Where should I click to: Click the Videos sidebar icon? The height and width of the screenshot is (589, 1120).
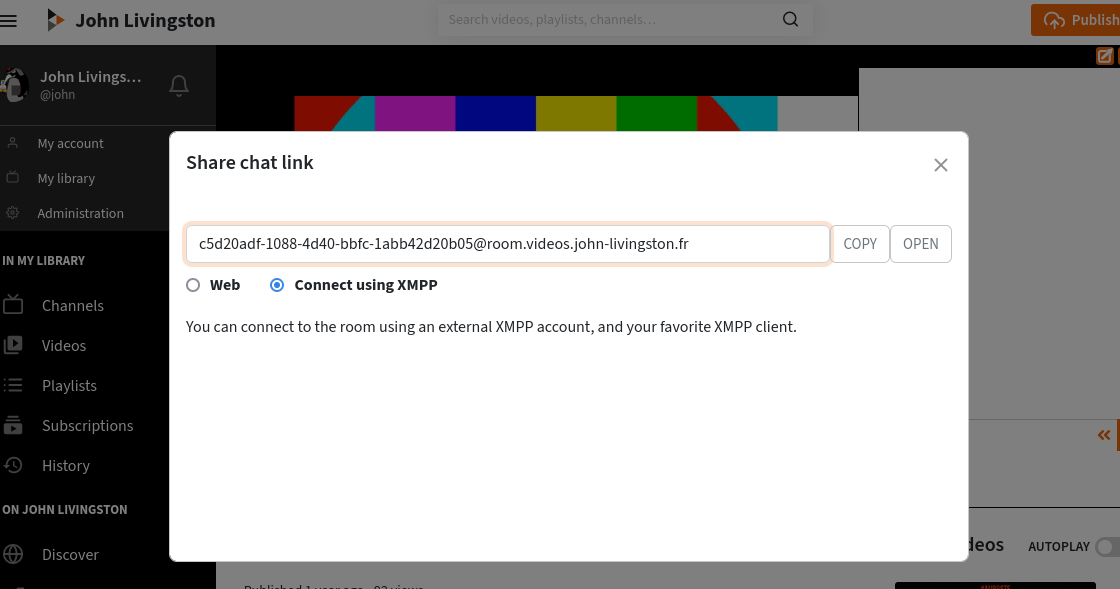click(13, 345)
